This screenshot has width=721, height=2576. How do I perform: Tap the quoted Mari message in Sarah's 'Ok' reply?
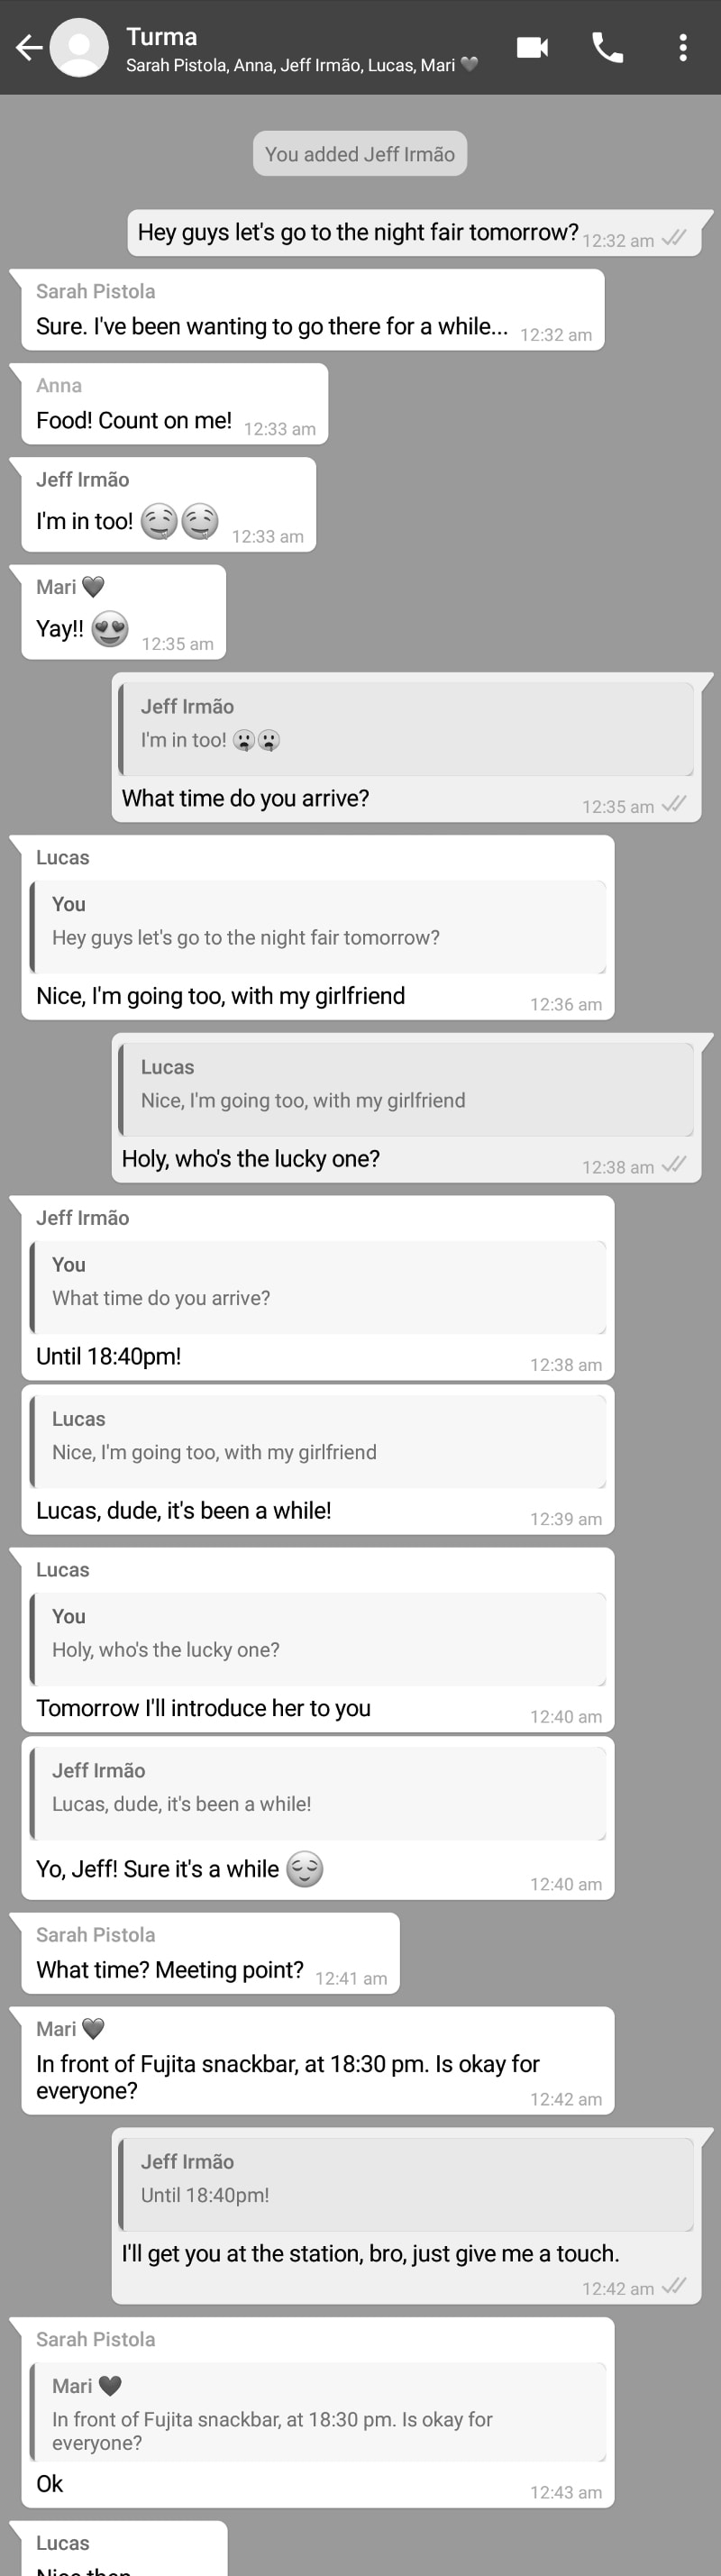(318, 2412)
